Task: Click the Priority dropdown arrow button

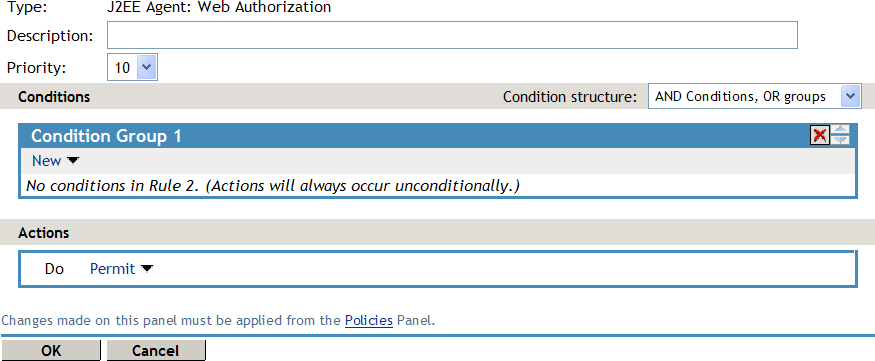Action: pyautogui.click(x=146, y=68)
